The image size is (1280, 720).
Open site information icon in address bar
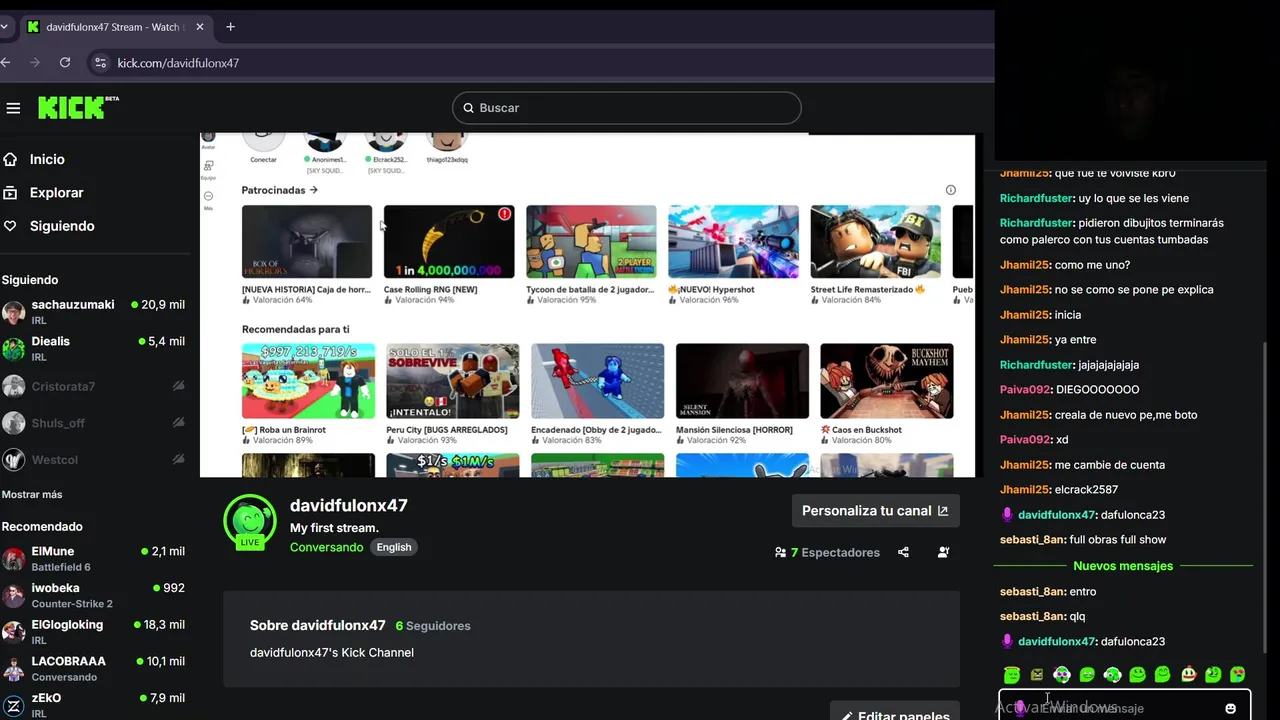pos(100,62)
